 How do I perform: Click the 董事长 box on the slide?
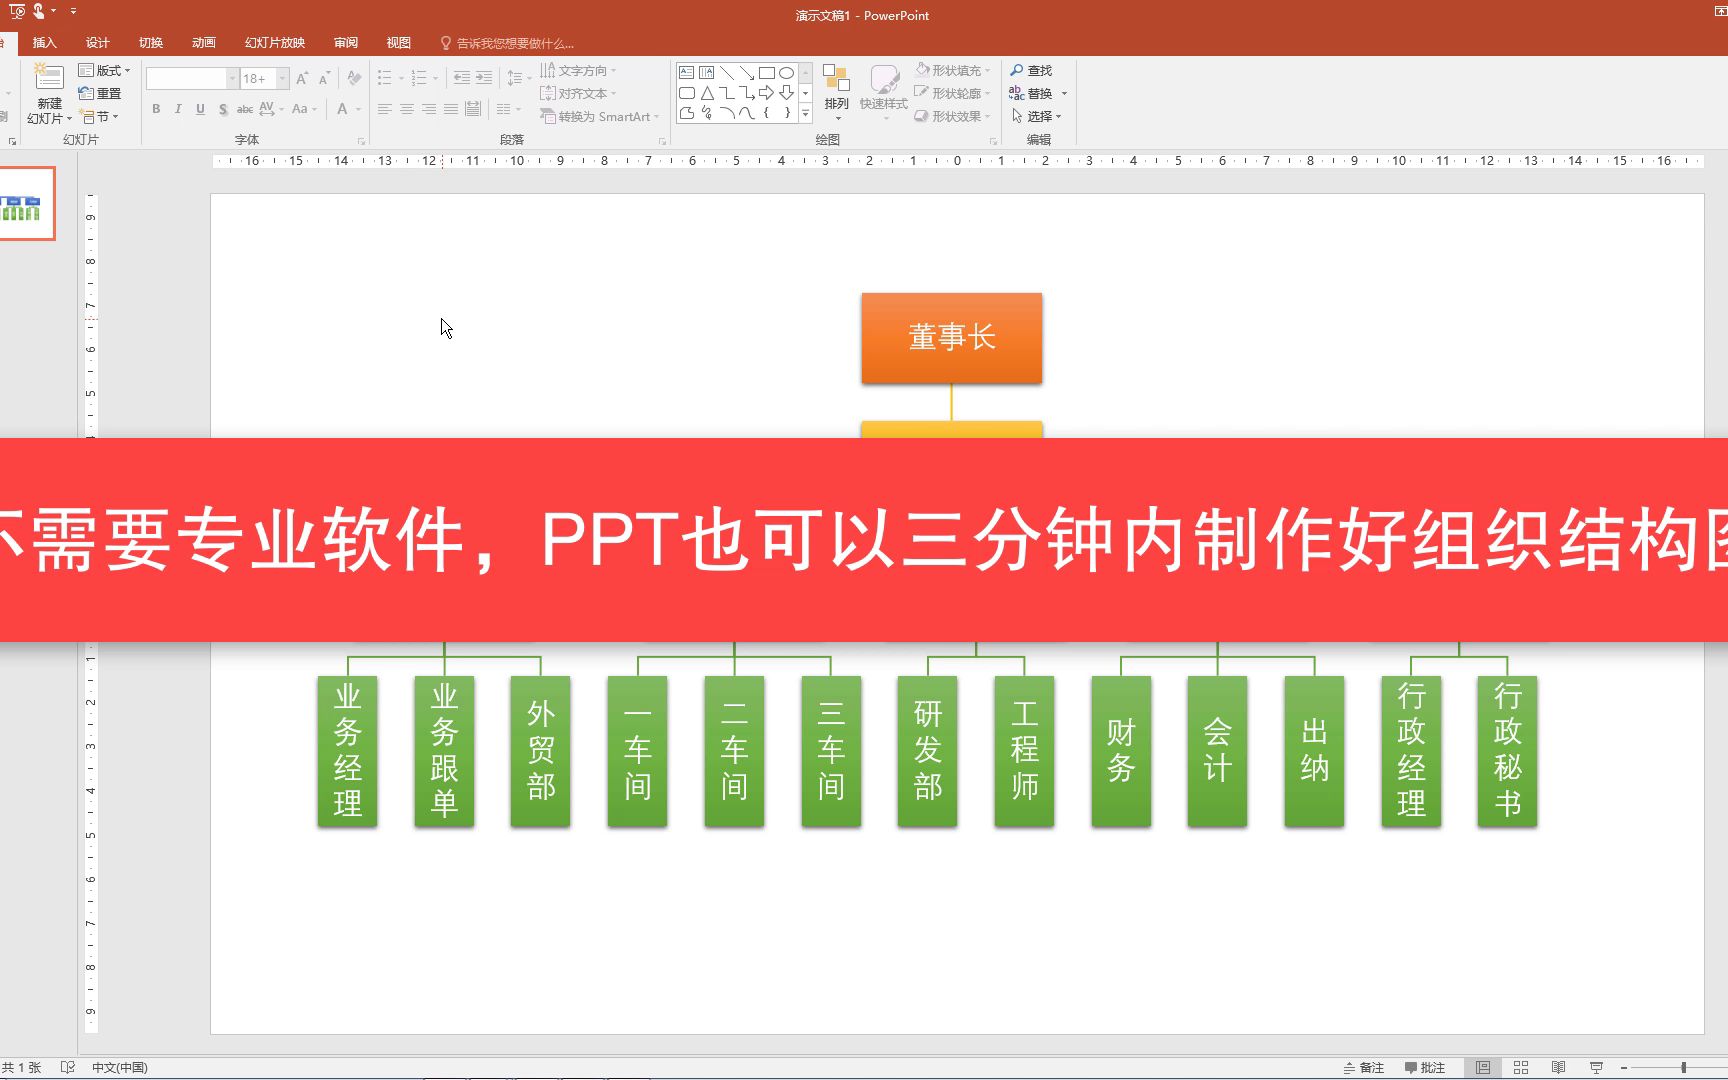click(951, 338)
